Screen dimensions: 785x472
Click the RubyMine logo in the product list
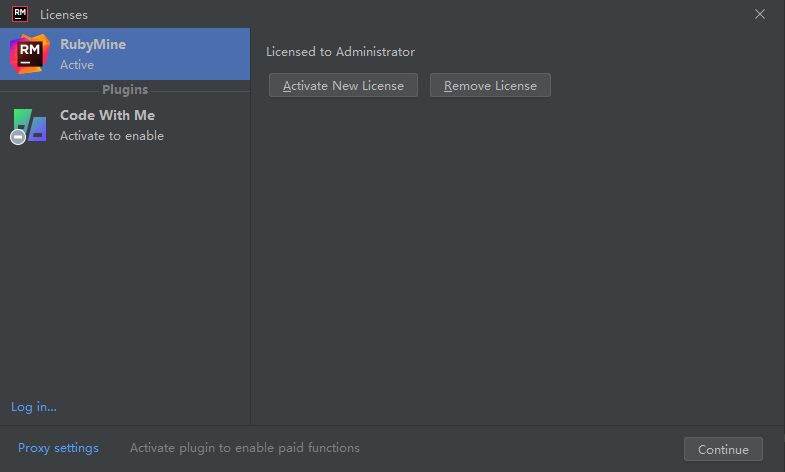30,54
